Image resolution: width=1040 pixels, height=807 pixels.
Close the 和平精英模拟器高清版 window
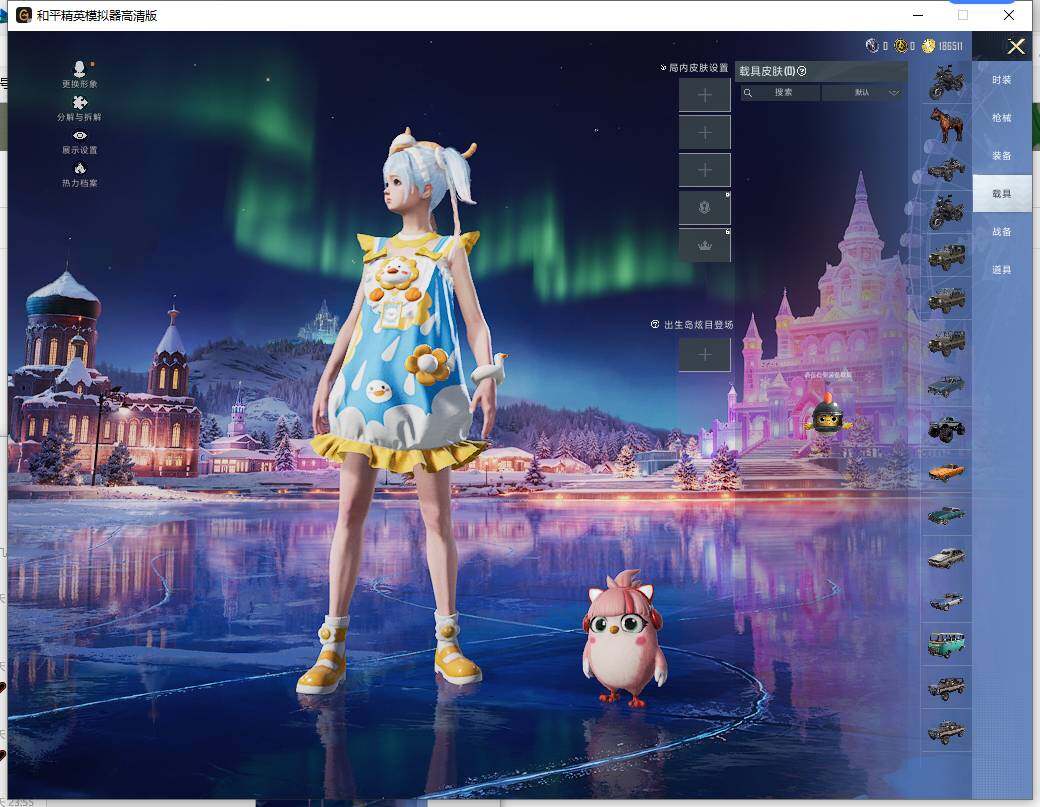tap(1009, 15)
